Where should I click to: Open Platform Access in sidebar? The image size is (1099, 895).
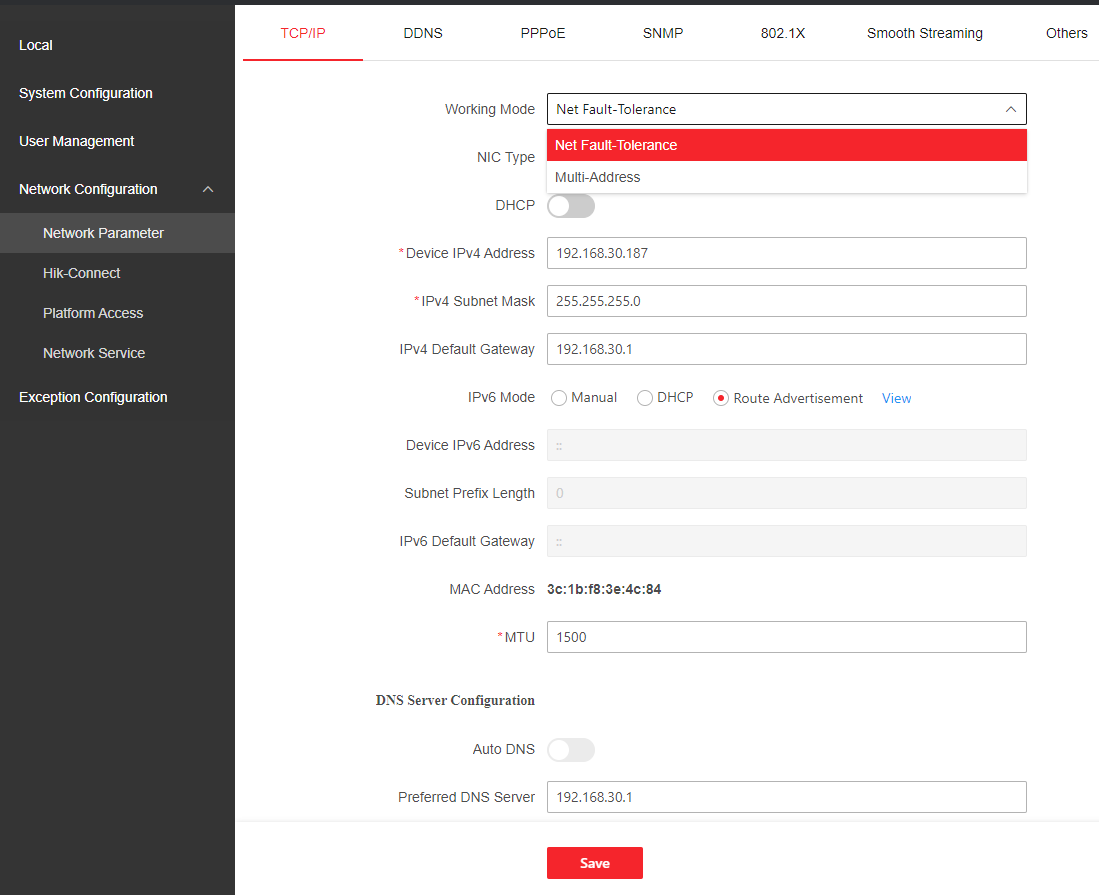[93, 313]
